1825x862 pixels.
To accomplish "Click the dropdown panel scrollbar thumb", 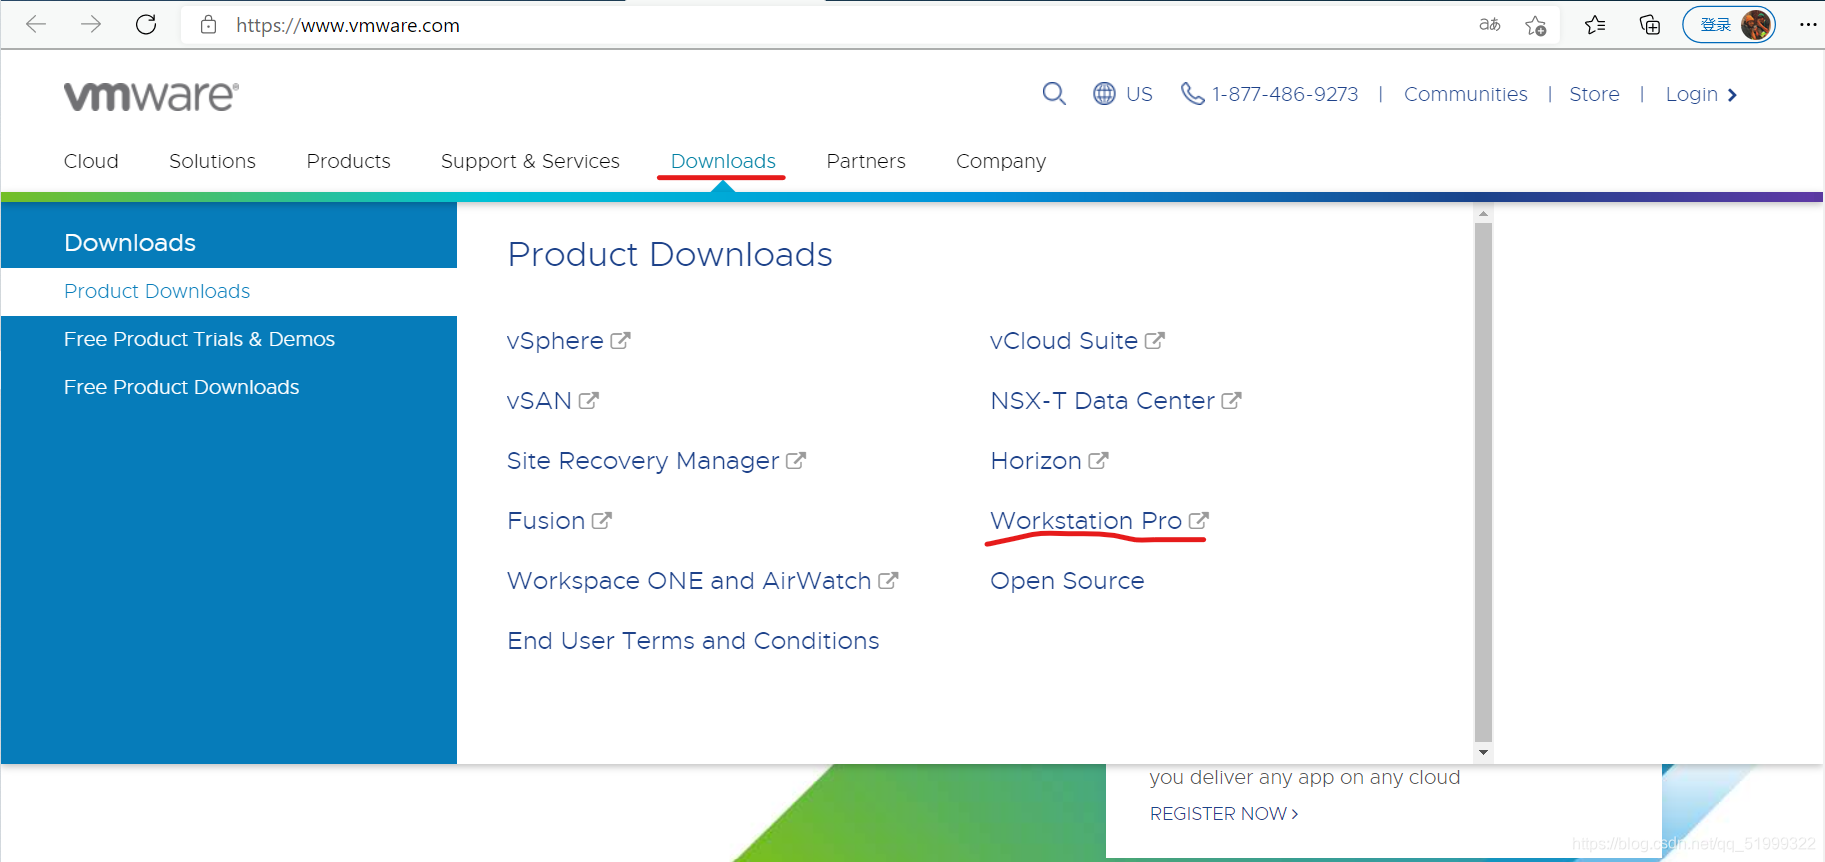I will tap(1483, 482).
